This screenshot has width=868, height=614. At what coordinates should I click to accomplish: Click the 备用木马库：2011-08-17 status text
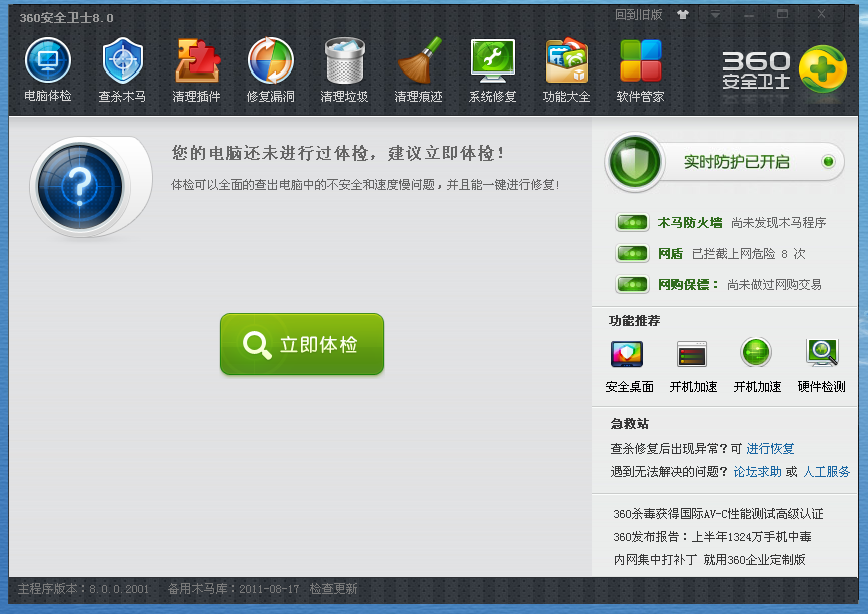pyautogui.click(x=234, y=589)
